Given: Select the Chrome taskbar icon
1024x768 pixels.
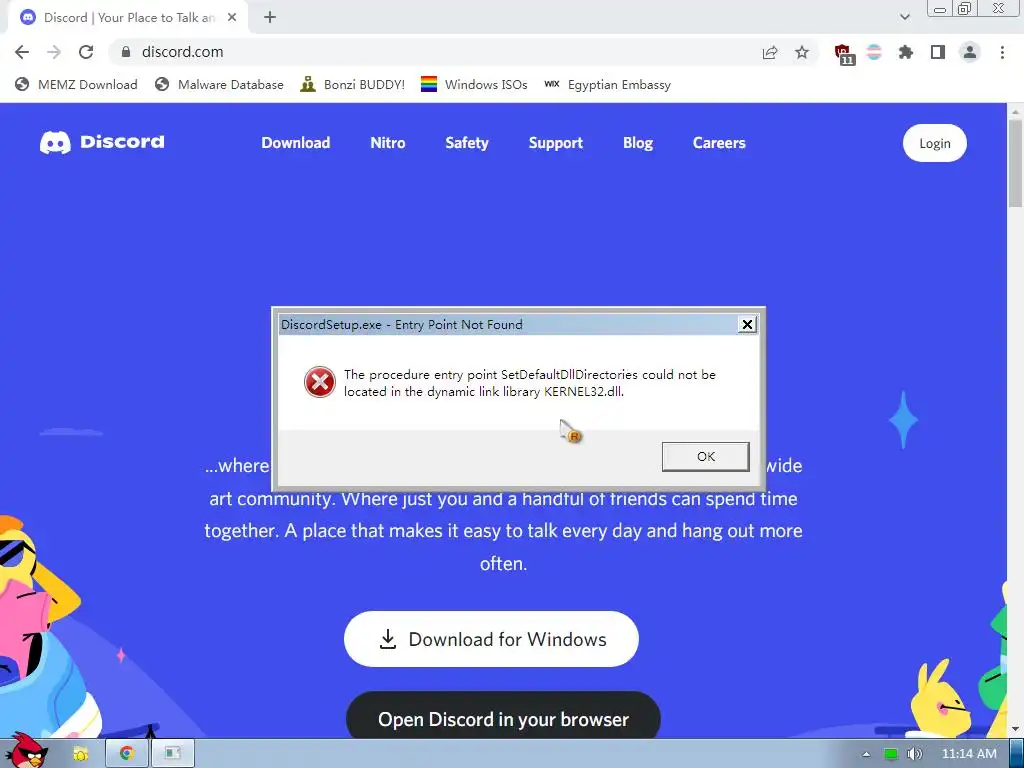Looking at the screenshot, I should pyautogui.click(x=127, y=754).
